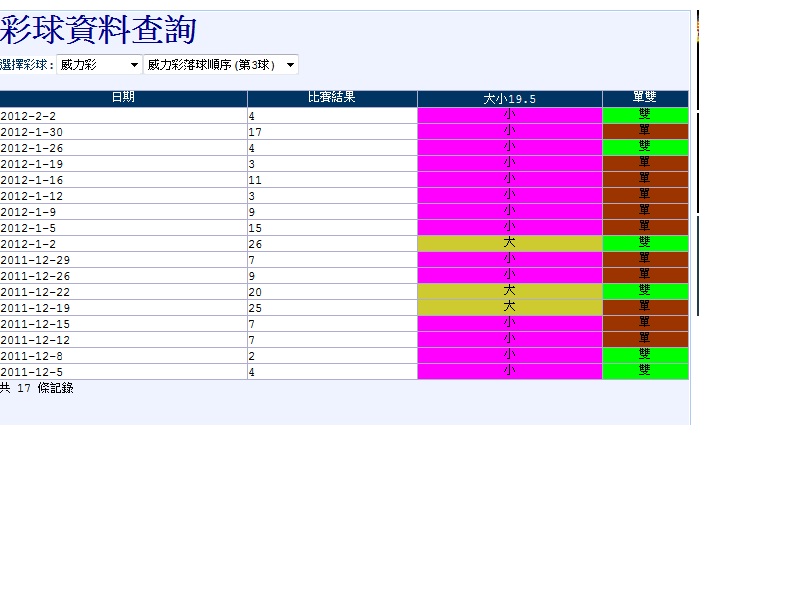800x600 pixels.
Task: Click the yellow 大 cell for 2011-12-22
Action: coord(510,292)
